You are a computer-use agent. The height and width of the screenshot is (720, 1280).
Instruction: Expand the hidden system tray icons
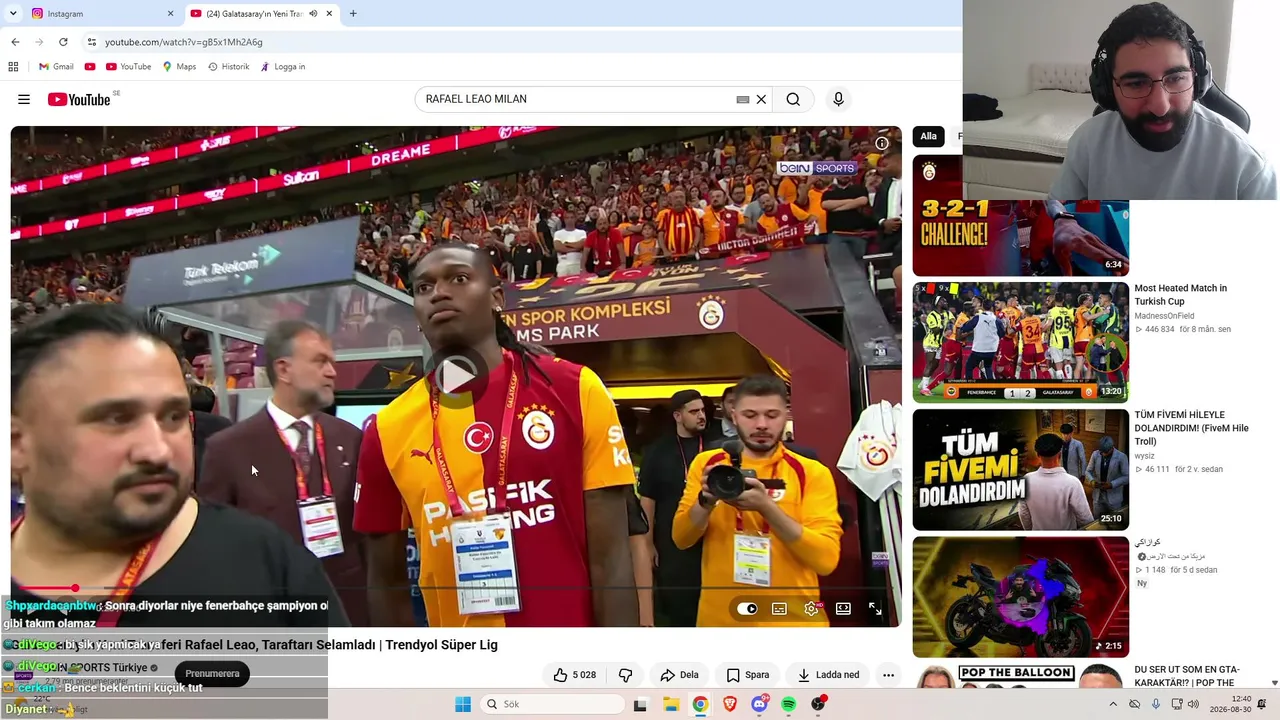pyautogui.click(x=1113, y=704)
